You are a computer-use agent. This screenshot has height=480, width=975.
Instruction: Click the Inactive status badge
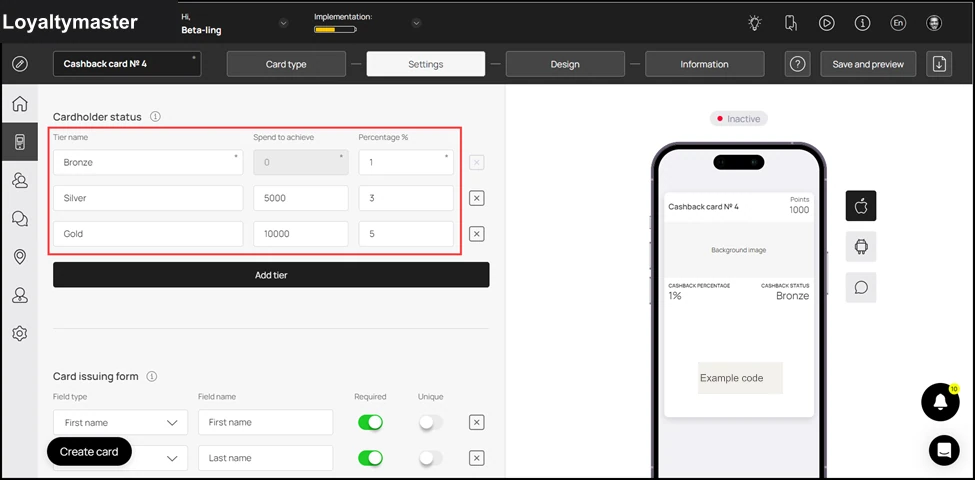point(739,119)
